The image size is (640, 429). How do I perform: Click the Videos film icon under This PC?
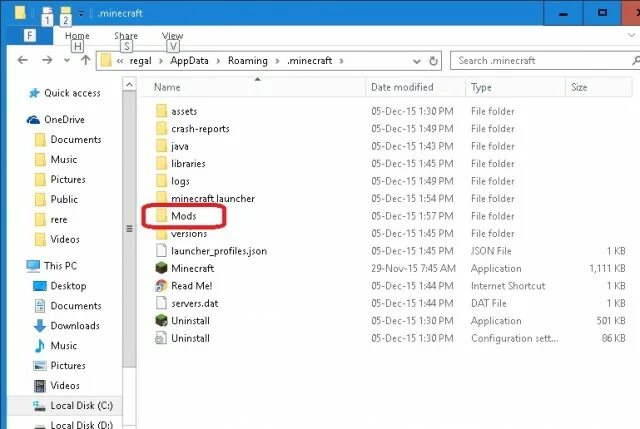point(40,385)
